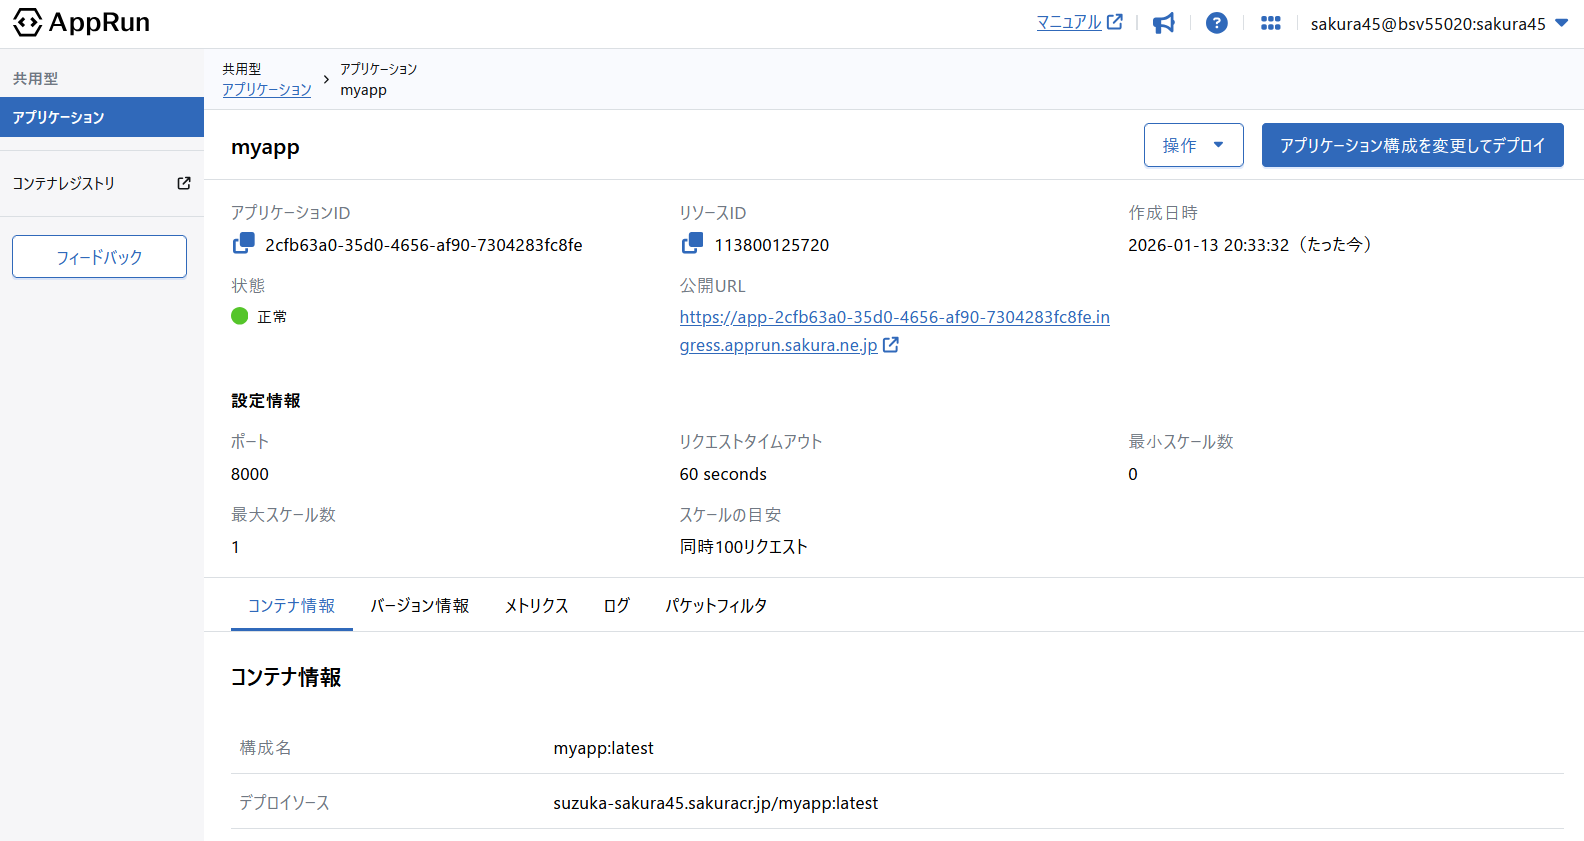Select アプリケーション in the sidebar
The height and width of the screenshot is (841, 1584).
coord(102,117)
